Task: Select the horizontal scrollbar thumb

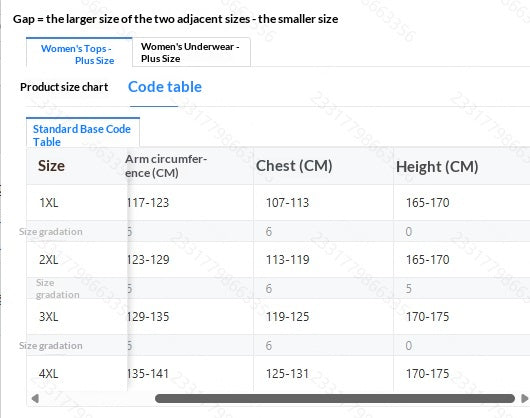Action: (x=335, y=398)
